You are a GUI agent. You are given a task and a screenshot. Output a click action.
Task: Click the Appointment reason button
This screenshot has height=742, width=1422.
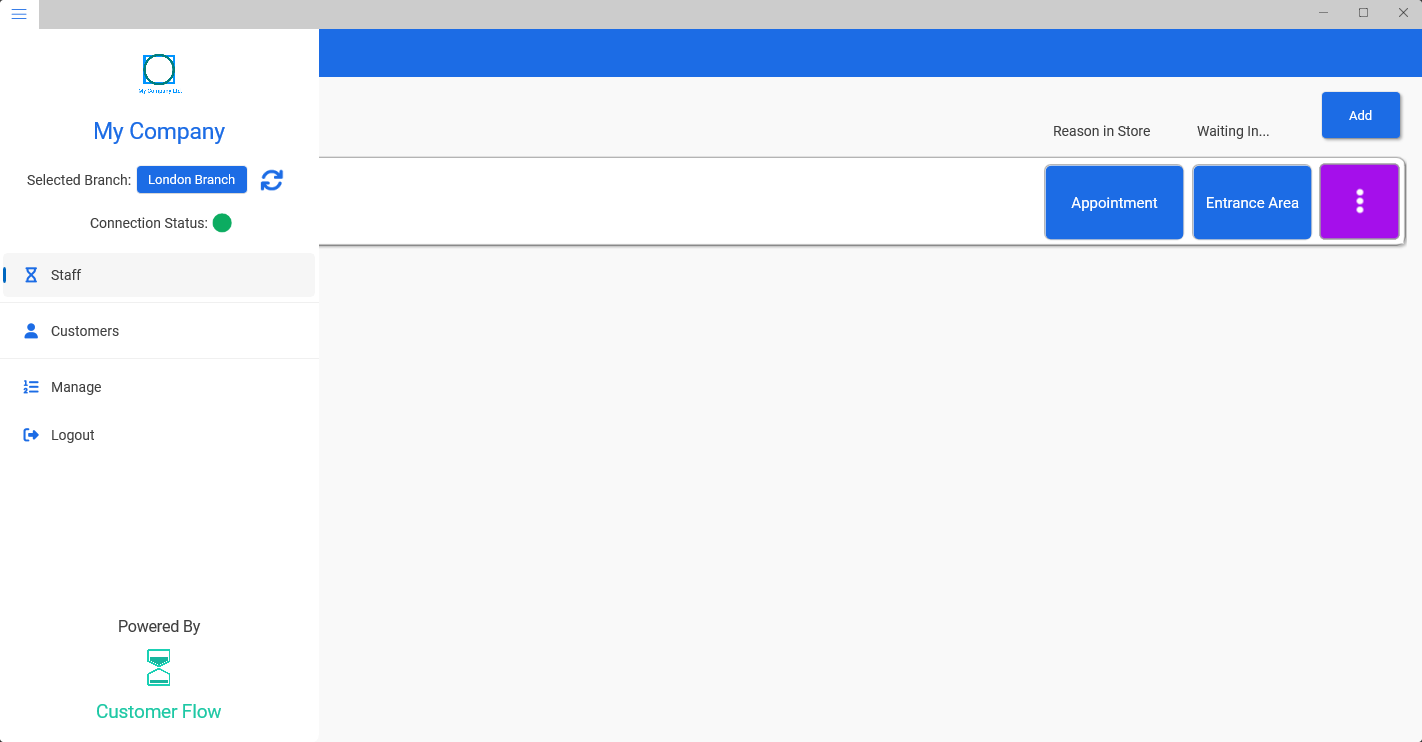[x=1114, y=202]
